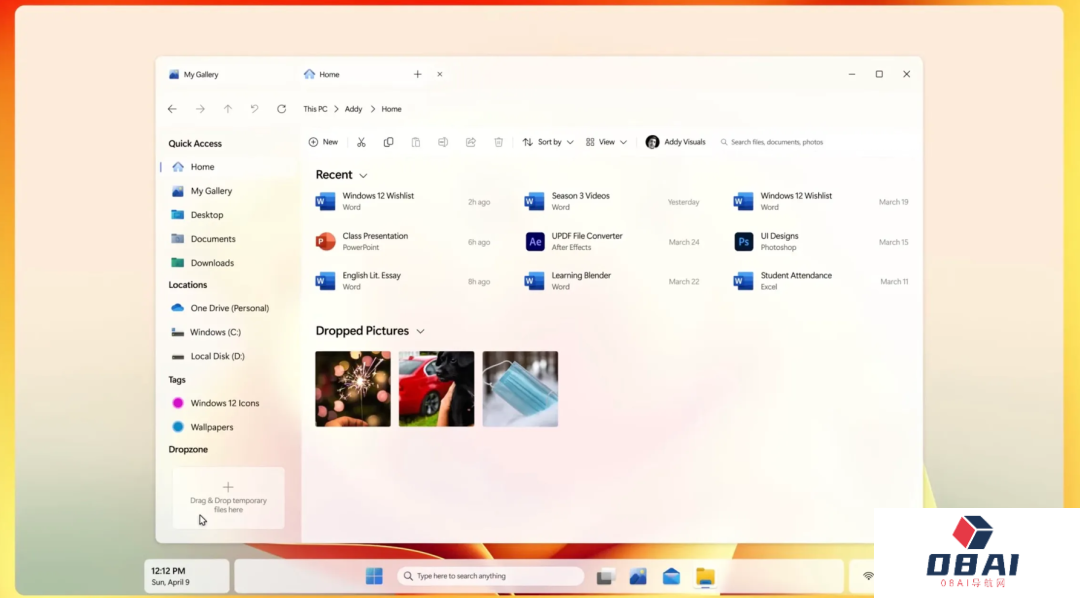The width and height of the screenshot is (1080, 598).
Task: Select Downloads in Quick Access
Action: click(x=212, y=263)
